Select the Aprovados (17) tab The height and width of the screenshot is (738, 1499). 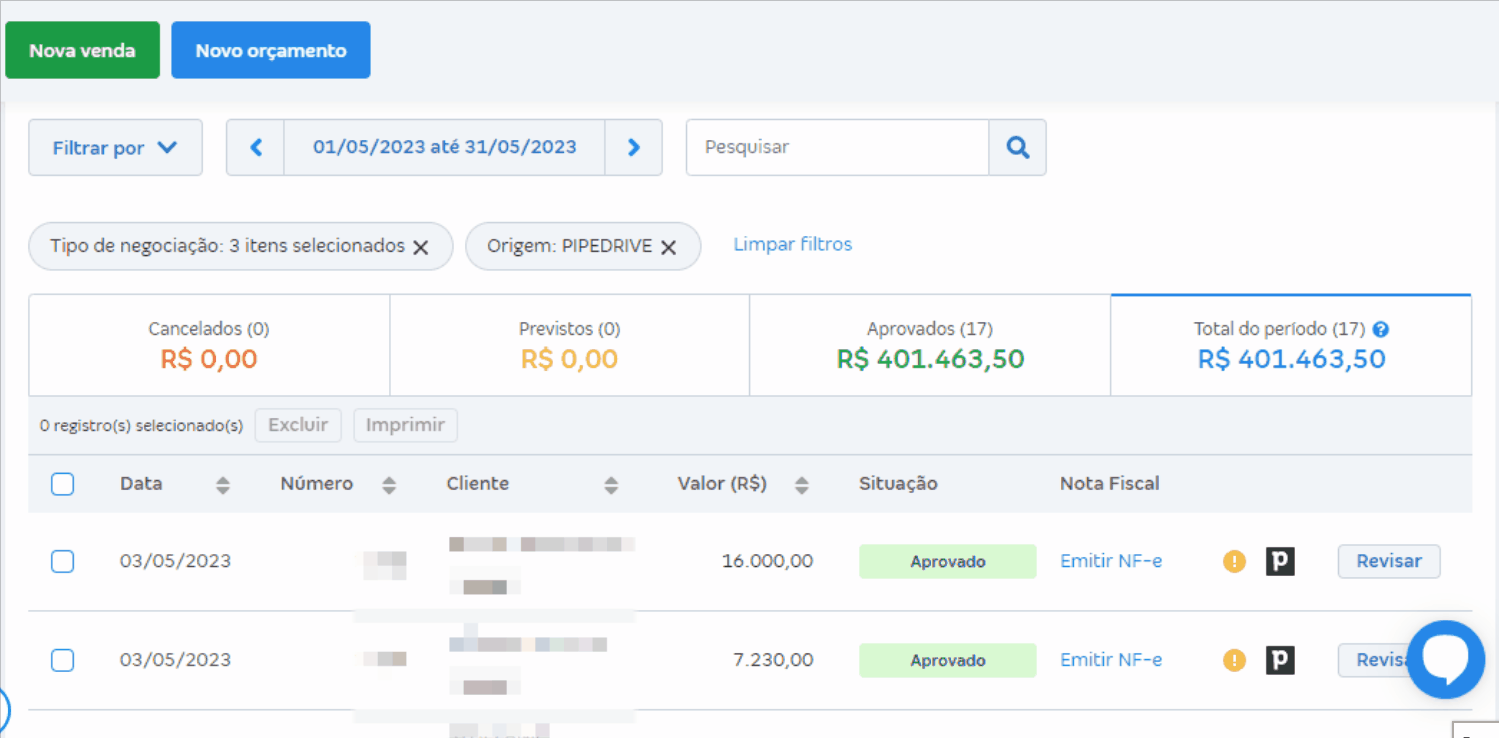click(930, 345)
